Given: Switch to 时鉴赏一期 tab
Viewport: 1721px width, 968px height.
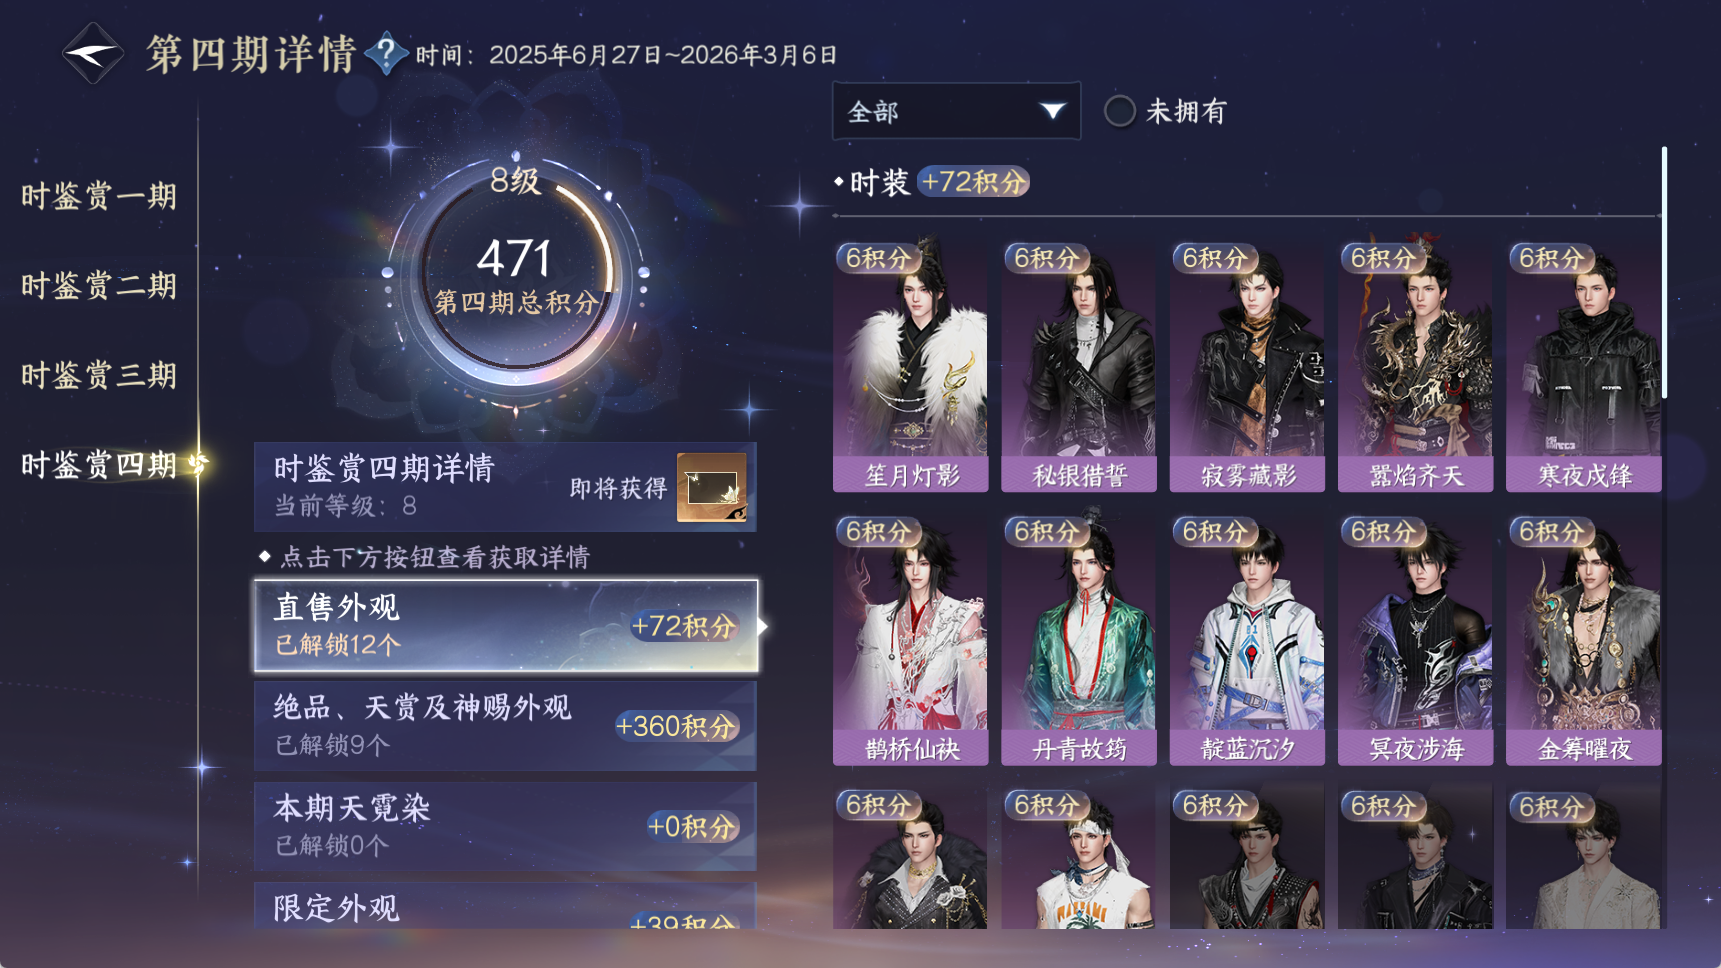Looking at the screenshot, I should [x=99, y=196].
